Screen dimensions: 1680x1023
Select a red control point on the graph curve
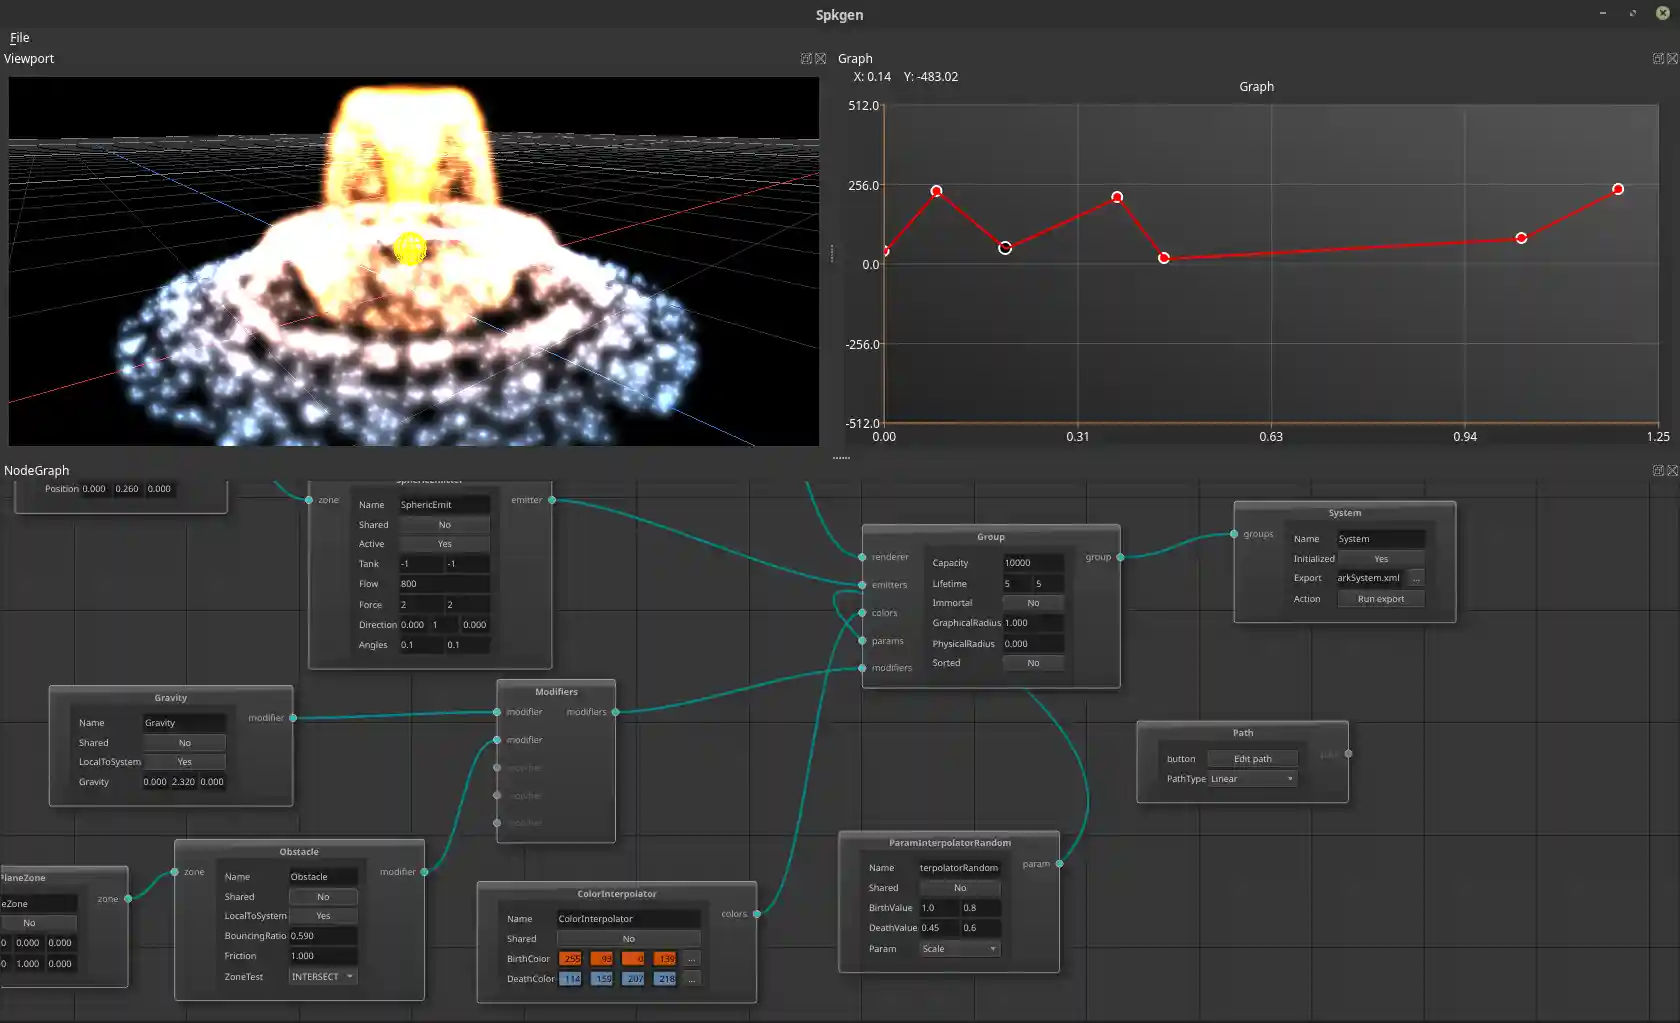[x=936, y=190]
